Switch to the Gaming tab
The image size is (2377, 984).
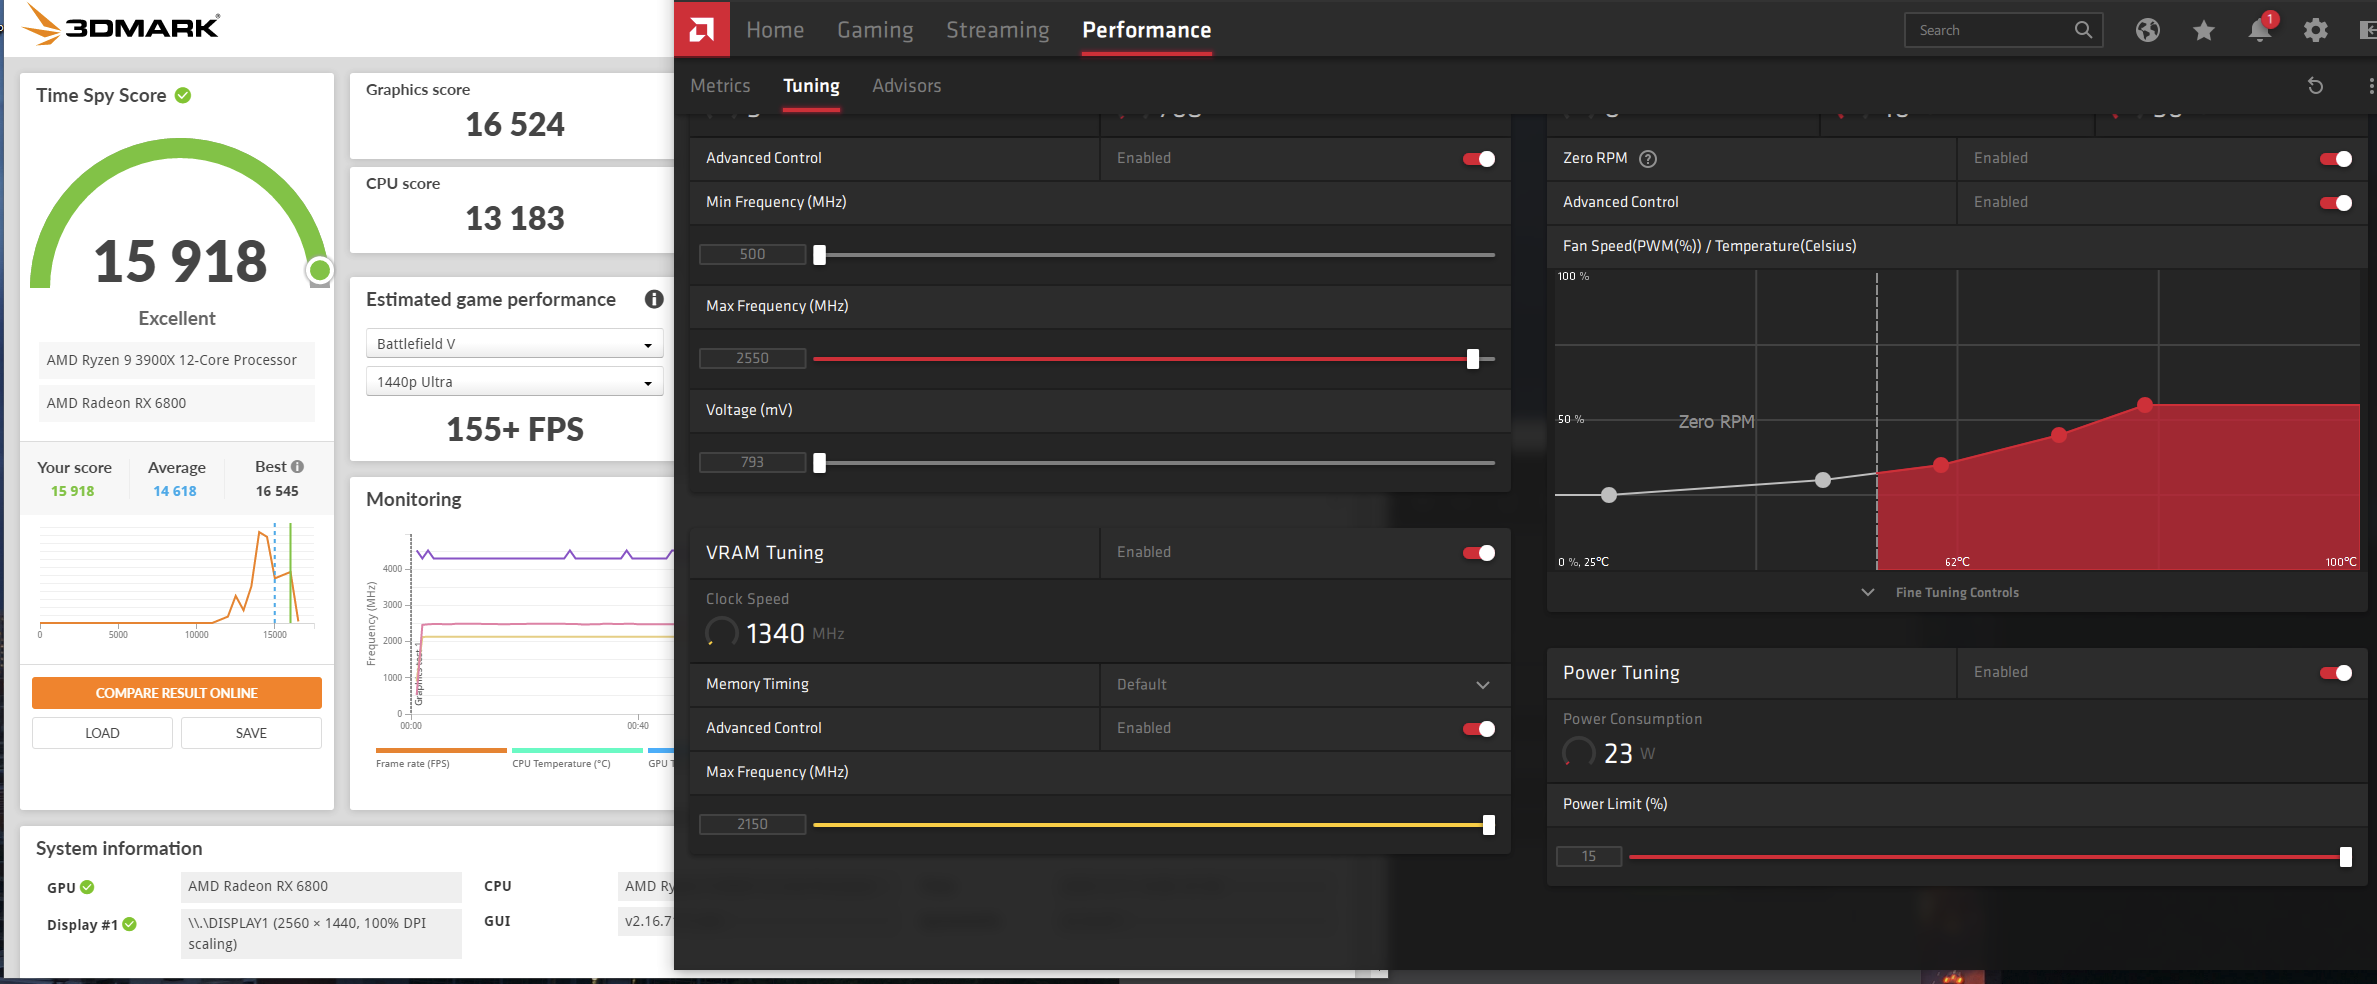tap(875, 30)
